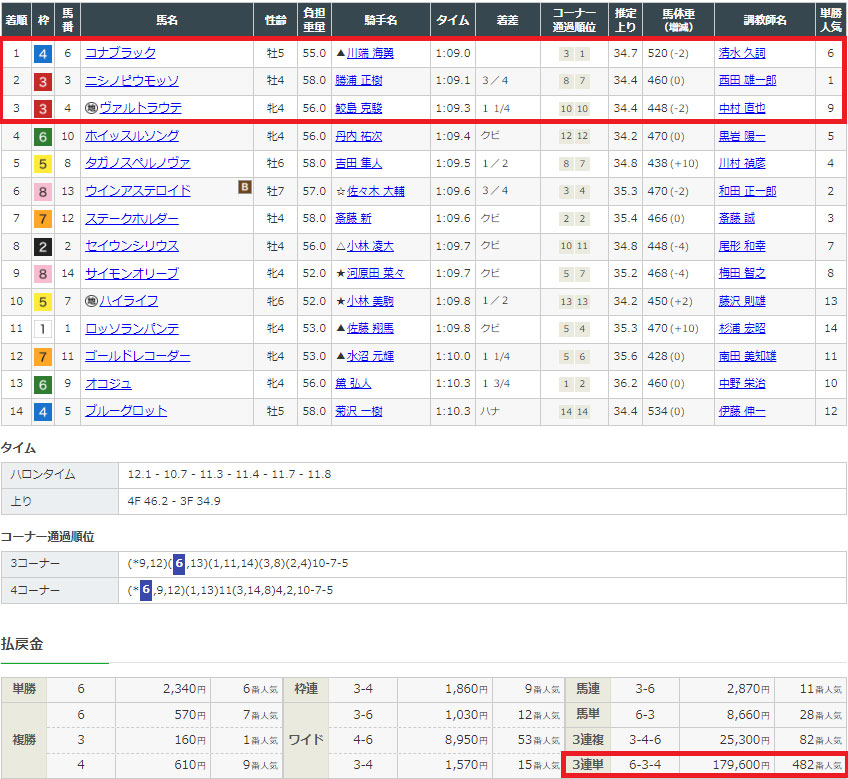Click the white frame 1 badge for ロッソランパンテ
The width and height of the screenshot is (848, 779).
pos(44,329)
